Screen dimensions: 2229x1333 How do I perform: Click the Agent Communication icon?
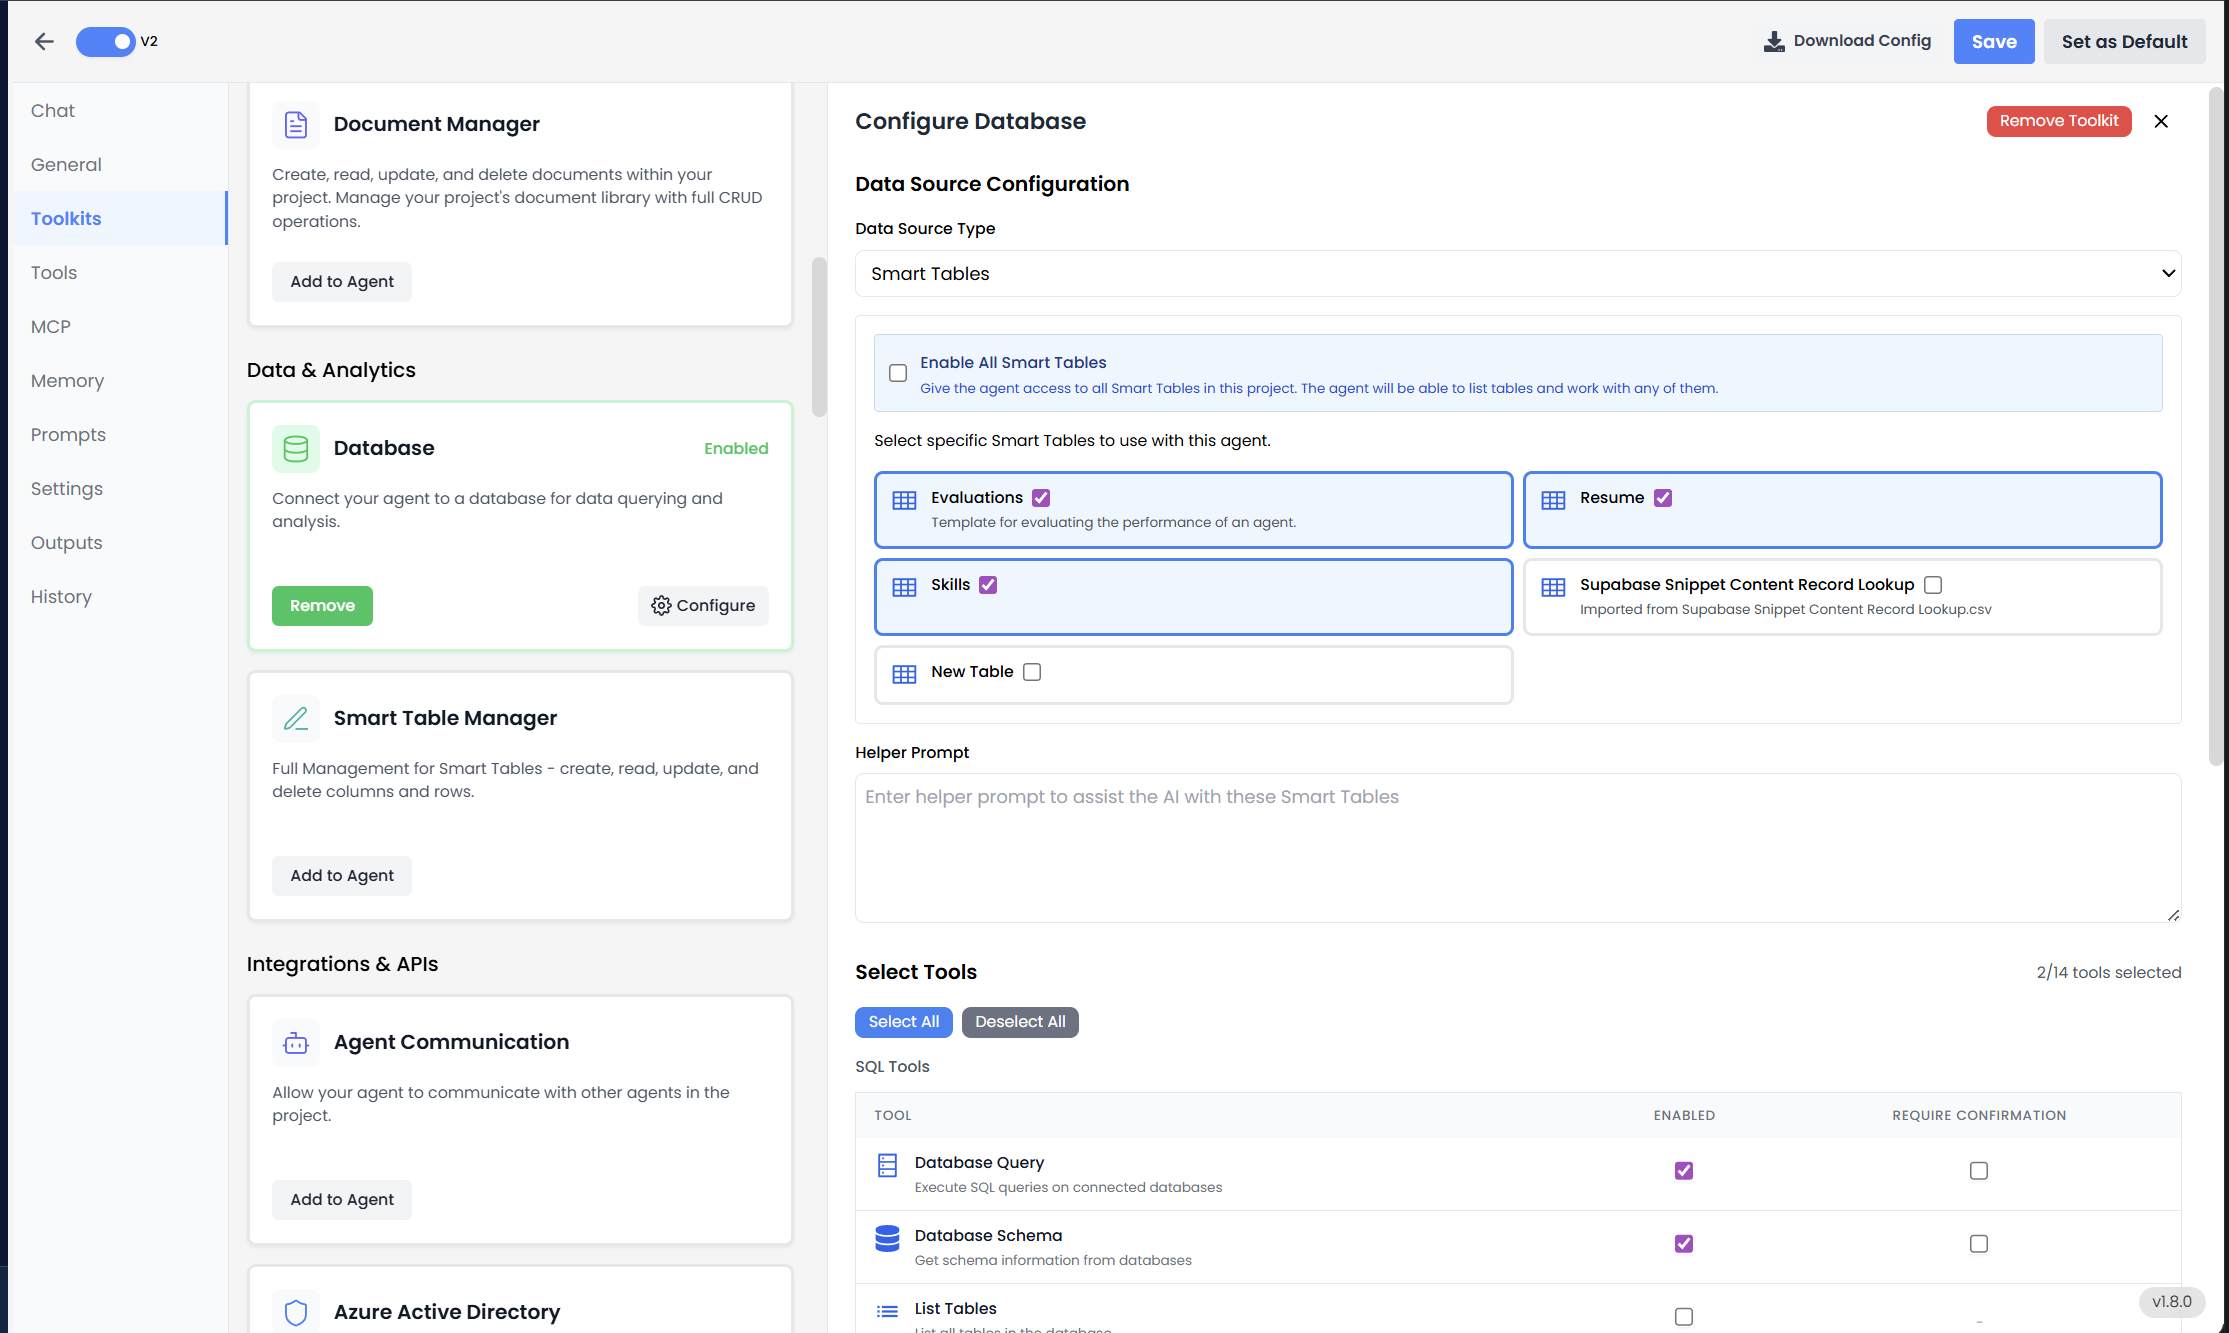coord(295,1042)
